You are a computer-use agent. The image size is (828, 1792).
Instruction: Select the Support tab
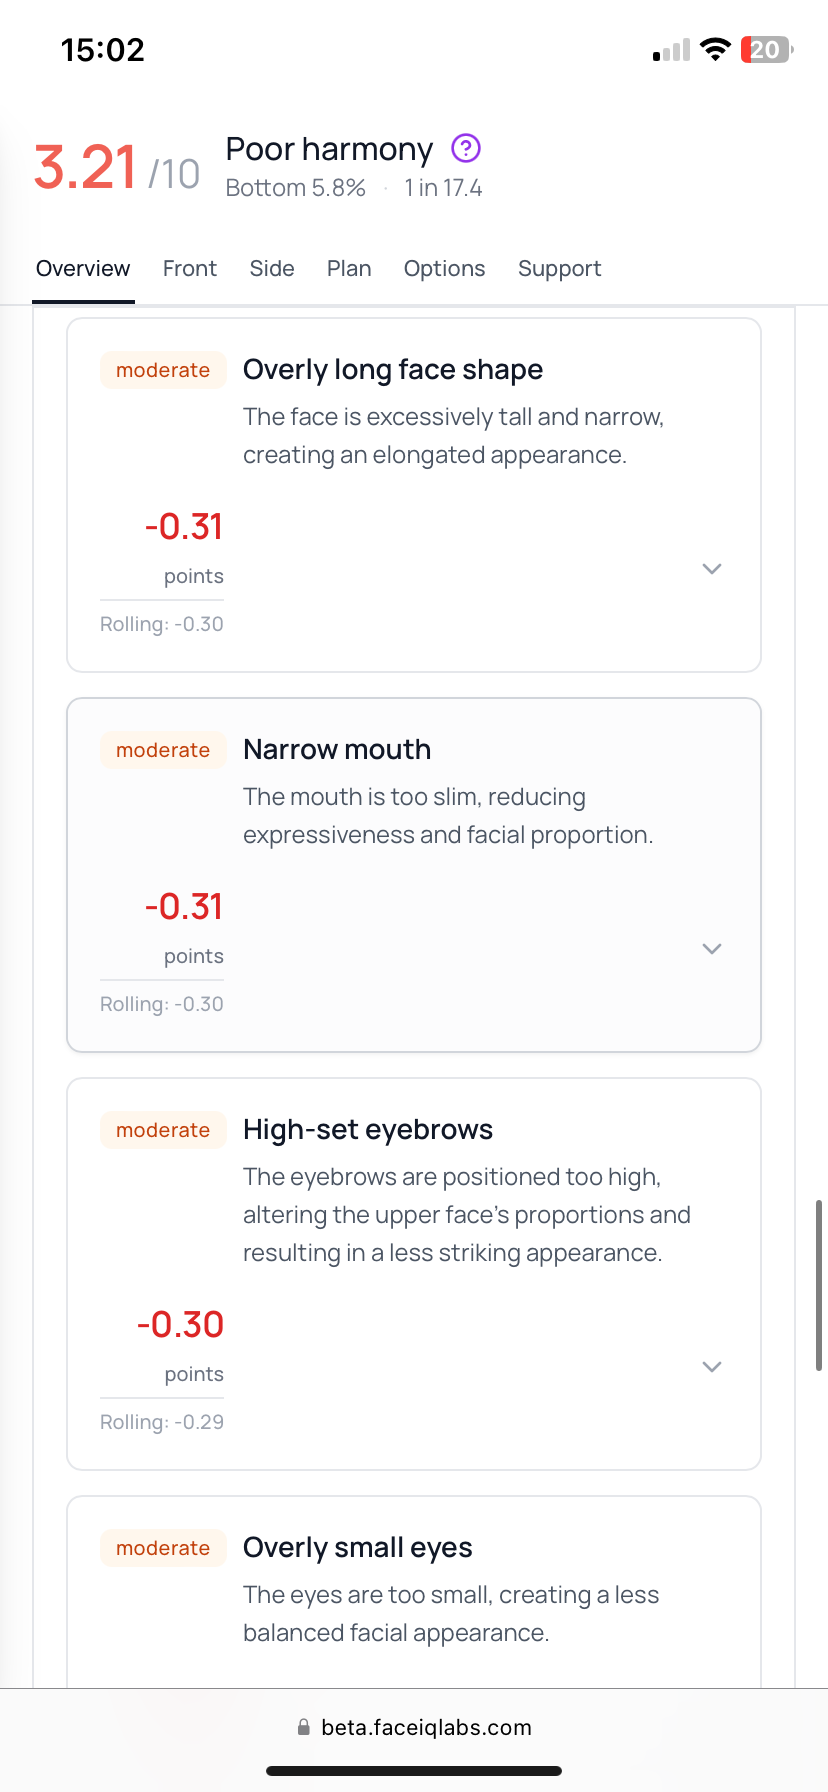(x=560, y=269)
